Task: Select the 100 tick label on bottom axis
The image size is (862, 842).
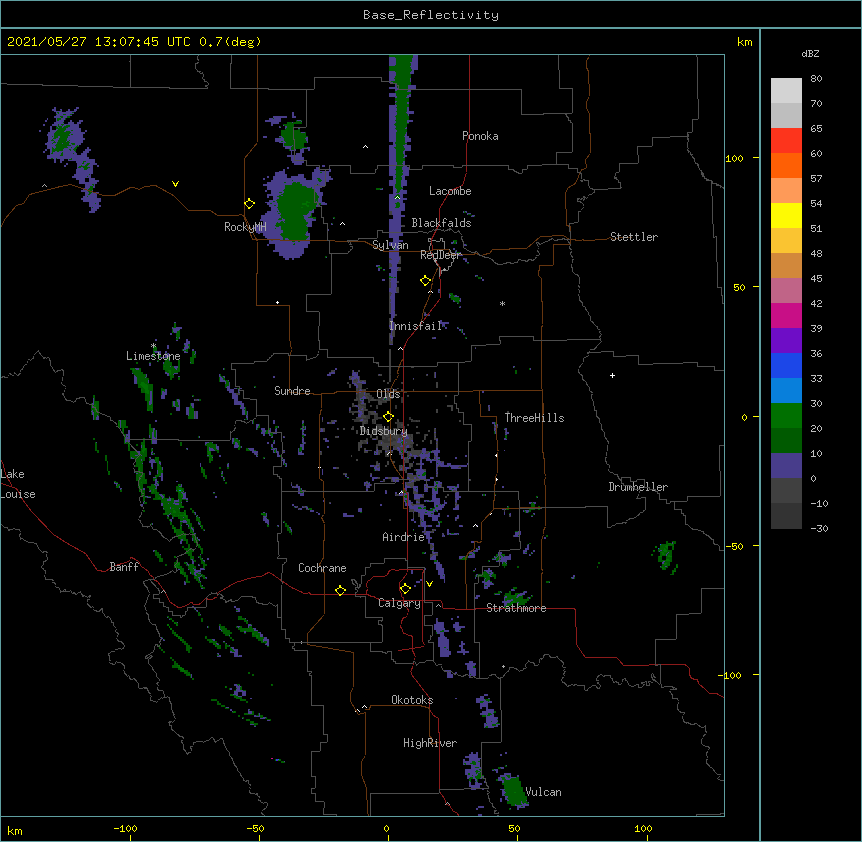Action: (643, 828)
